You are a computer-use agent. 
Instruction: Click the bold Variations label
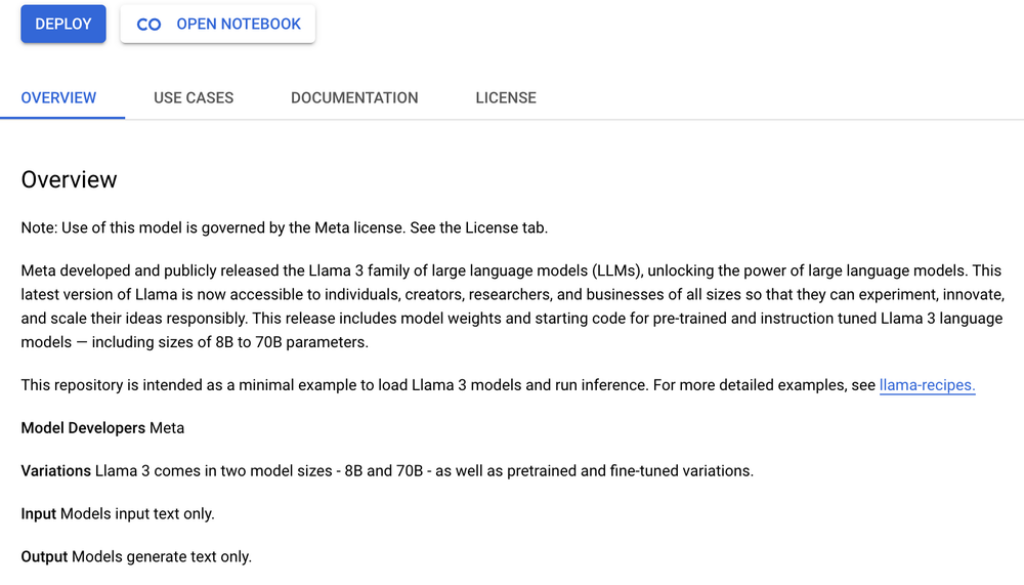(x=56, y=471)
